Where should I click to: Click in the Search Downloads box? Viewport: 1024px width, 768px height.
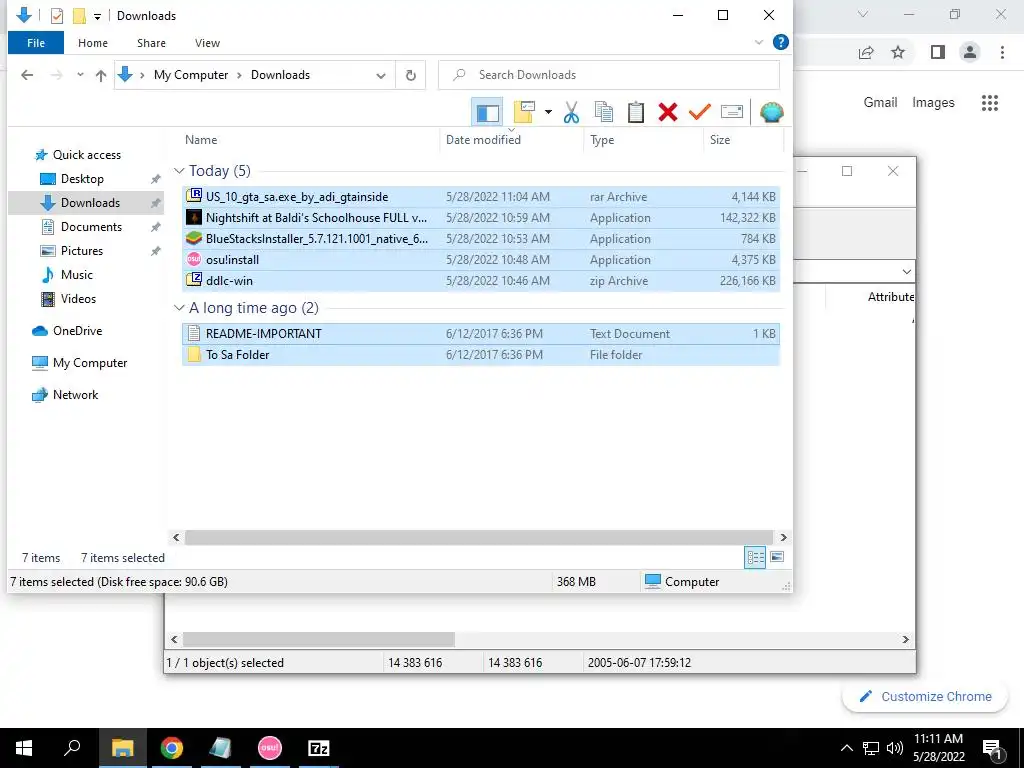pos(609,75)
